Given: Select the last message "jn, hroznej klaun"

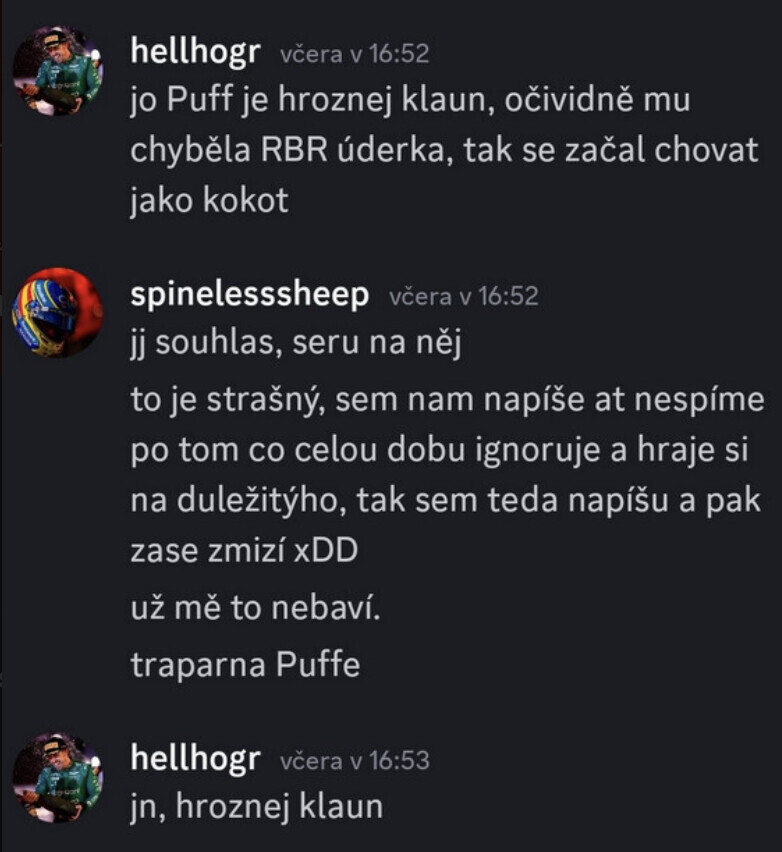Looking at the screenshot, I should click(256, 807).
